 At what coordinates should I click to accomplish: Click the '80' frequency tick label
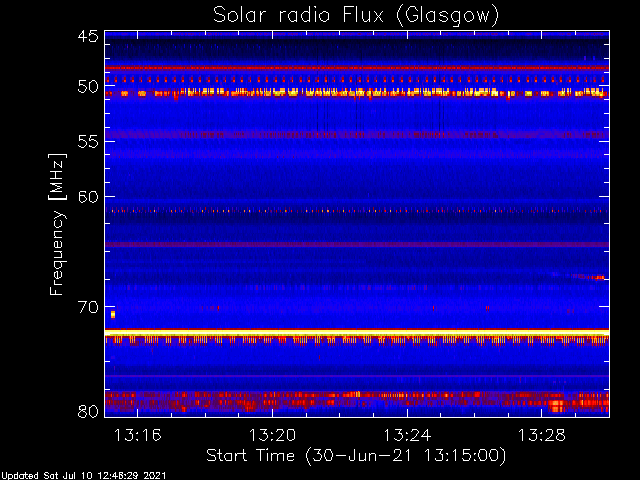tap(88, 411)
